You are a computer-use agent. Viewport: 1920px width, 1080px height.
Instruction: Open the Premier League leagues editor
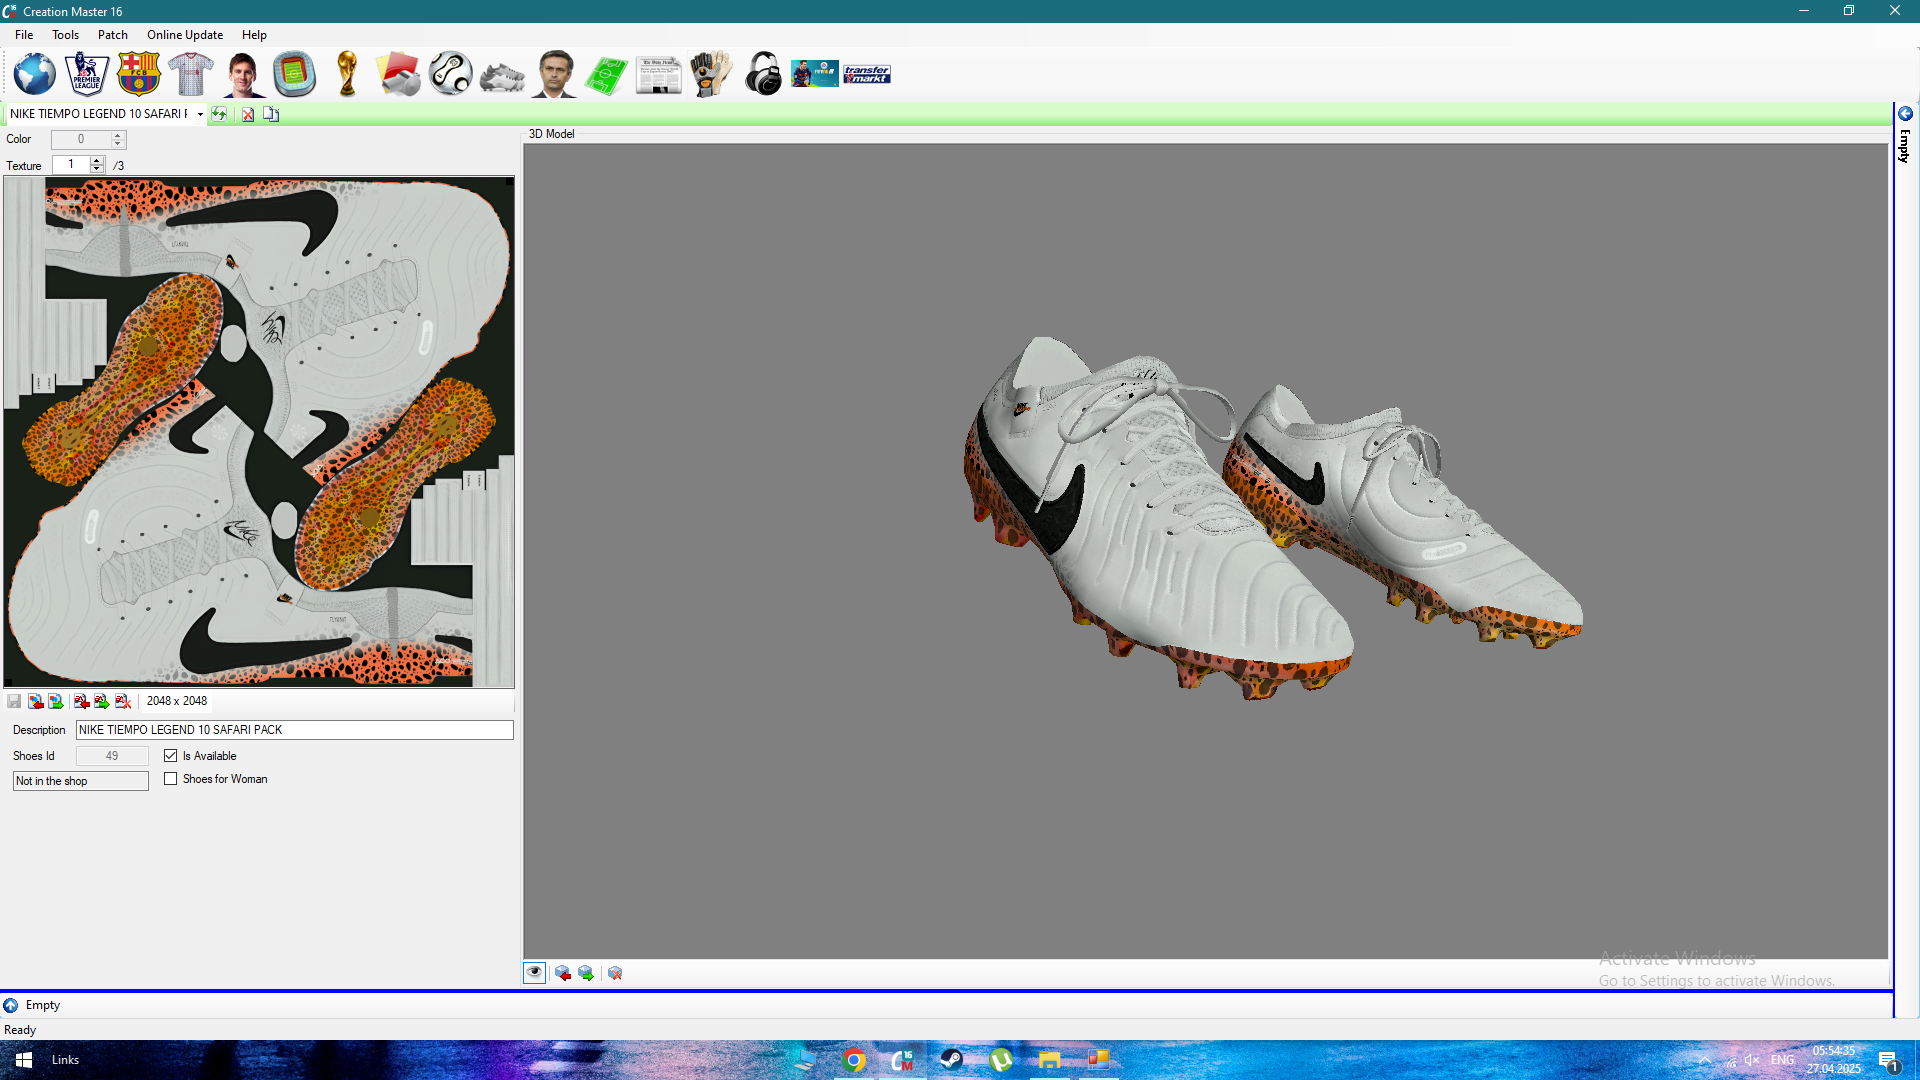click(86, 74)
